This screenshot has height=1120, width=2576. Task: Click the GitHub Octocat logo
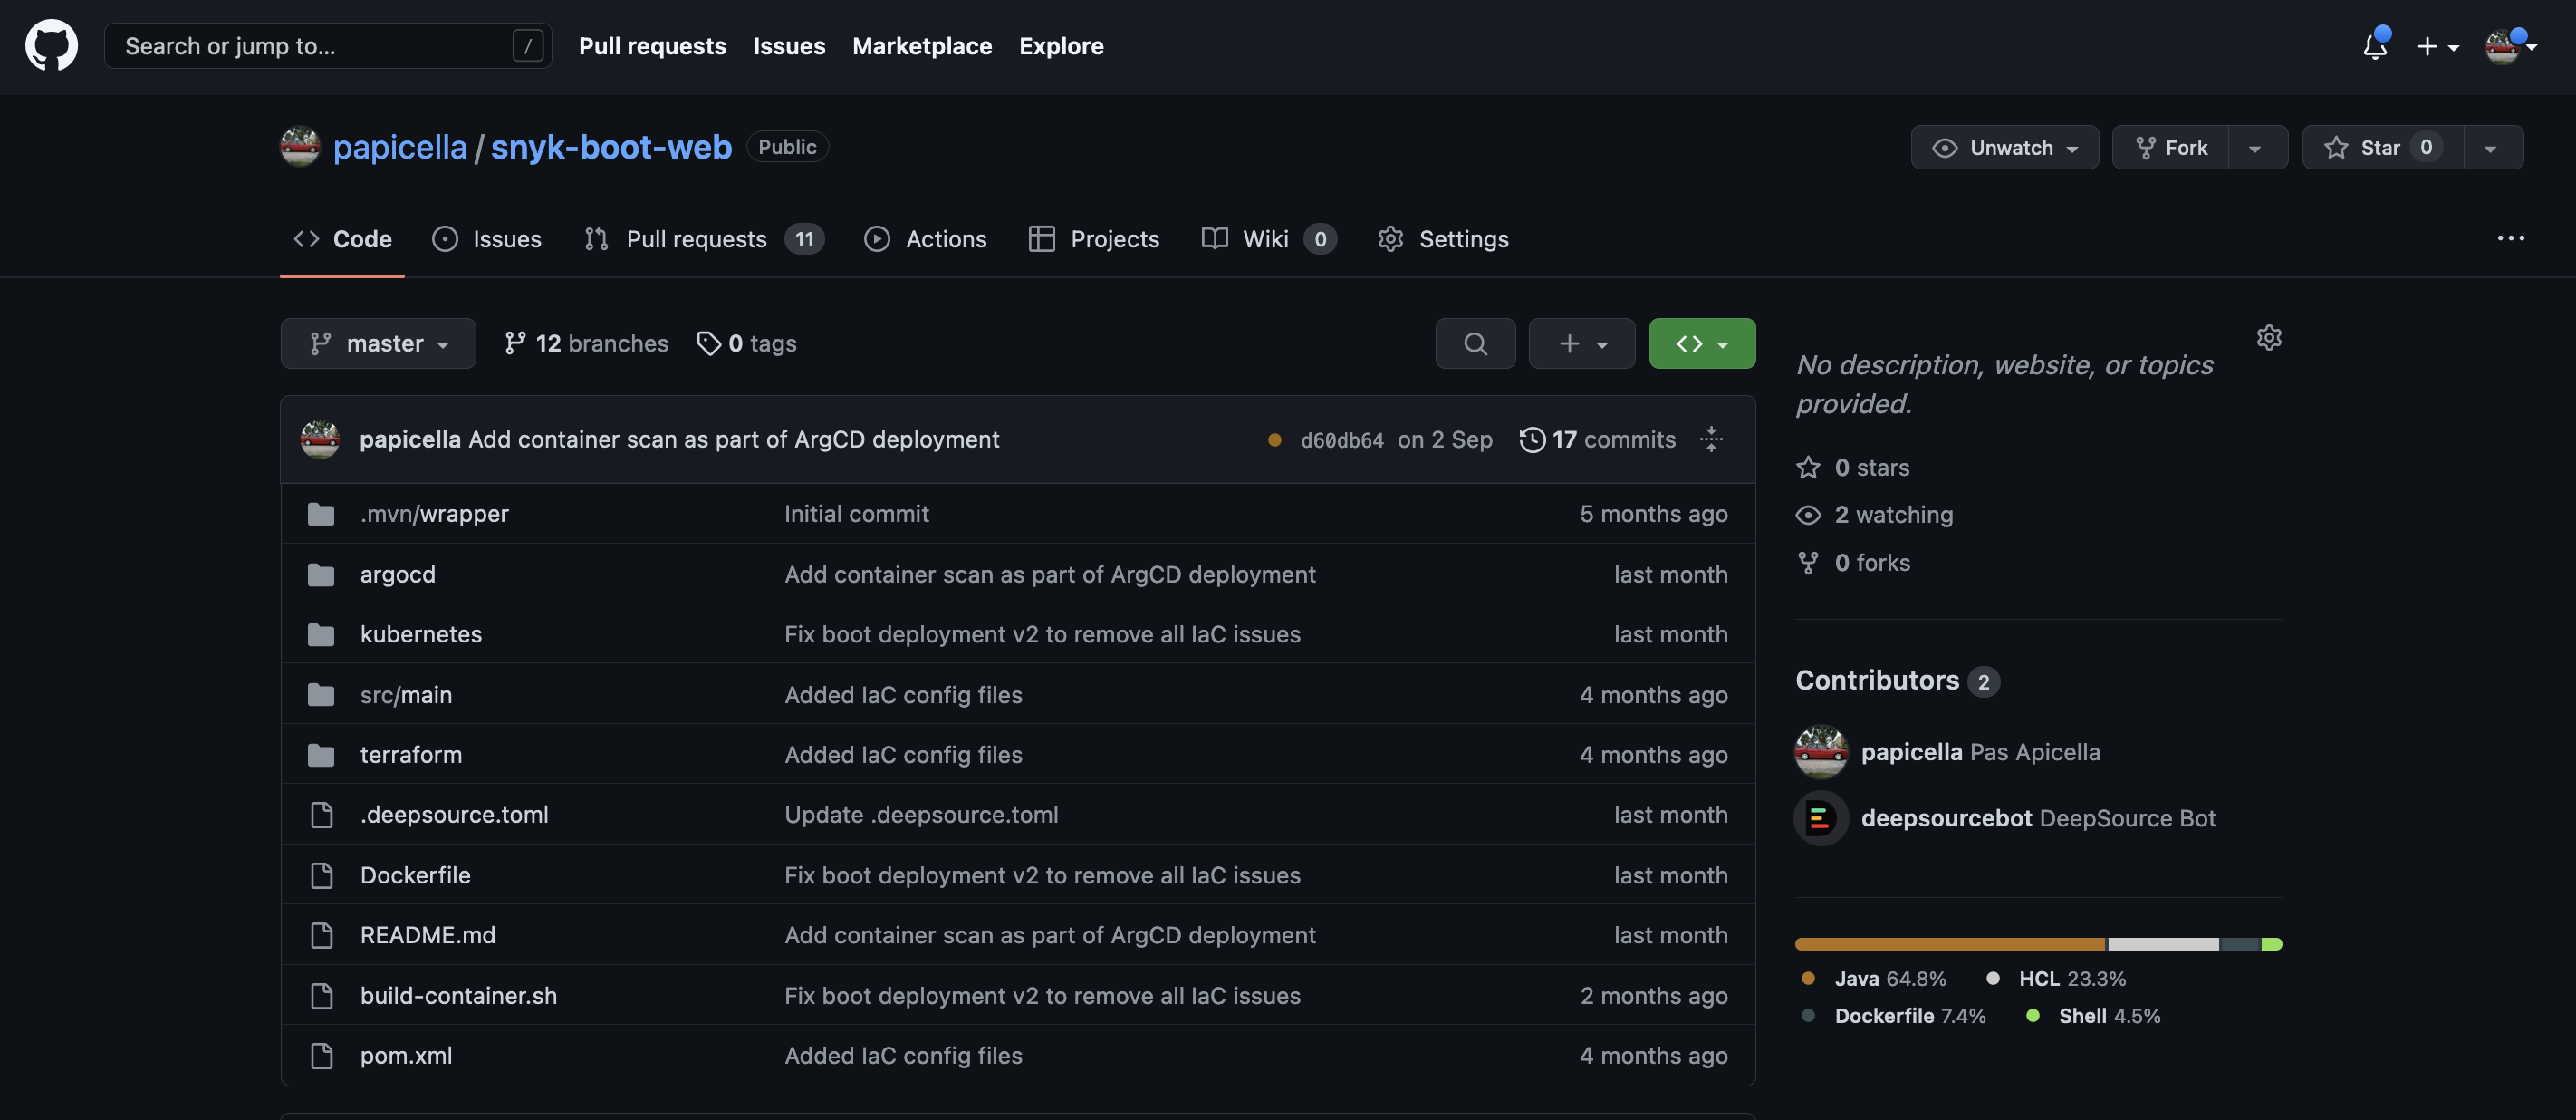tap(51, 46)
